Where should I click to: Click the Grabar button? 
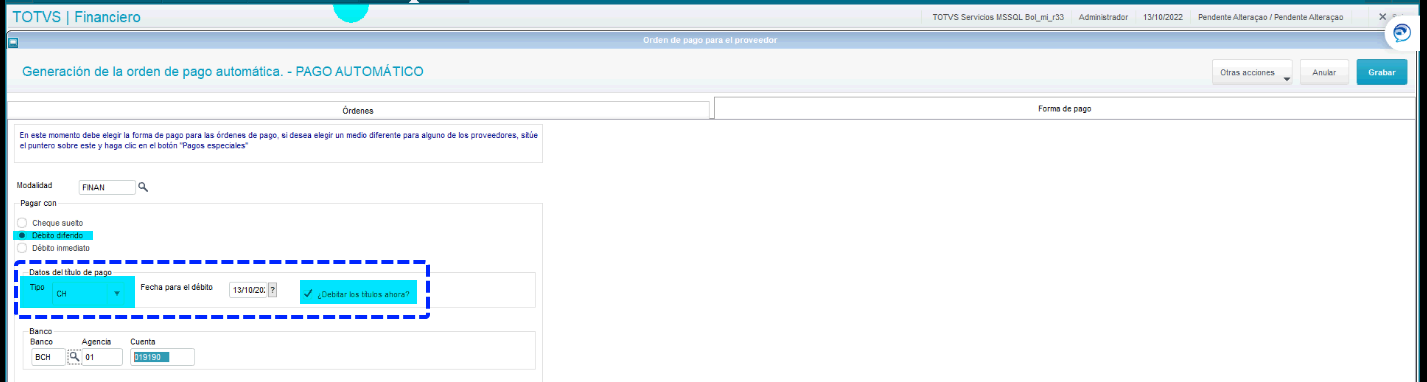click(x=1381, y=73)
